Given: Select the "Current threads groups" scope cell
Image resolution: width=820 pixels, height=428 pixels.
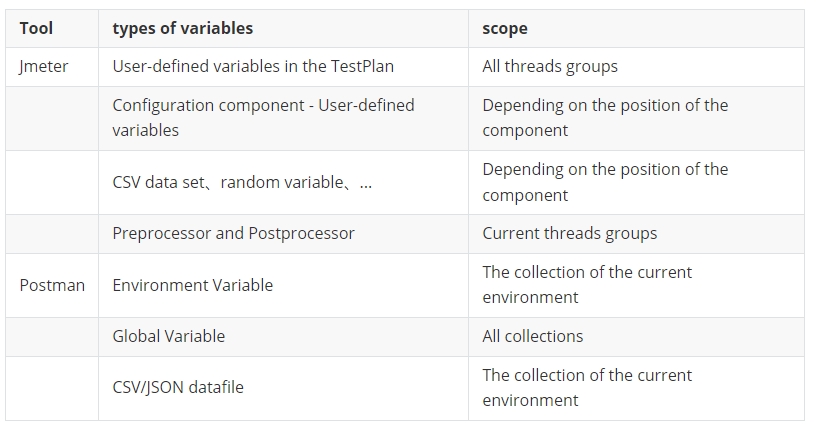Looking at the screenshot, I should coord(570,233).
